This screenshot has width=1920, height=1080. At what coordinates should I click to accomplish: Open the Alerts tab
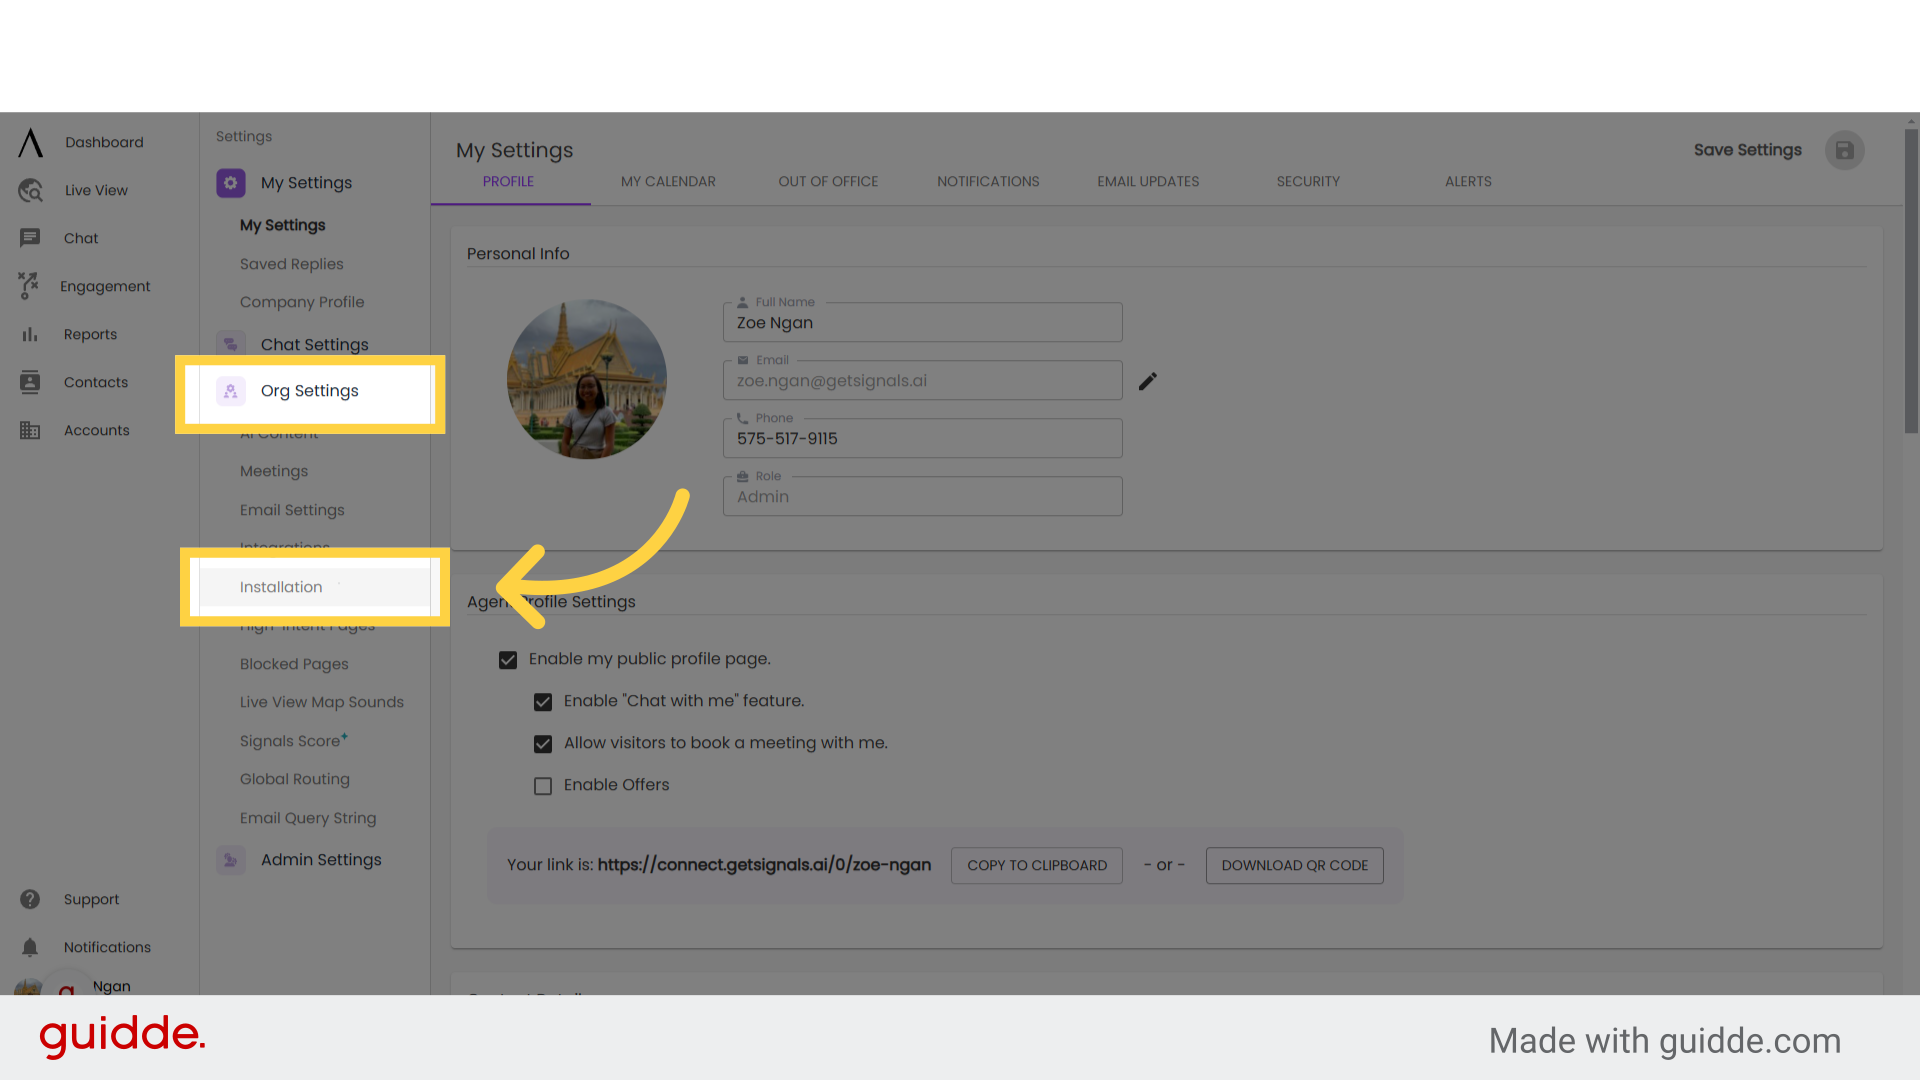pos(1468,181)
